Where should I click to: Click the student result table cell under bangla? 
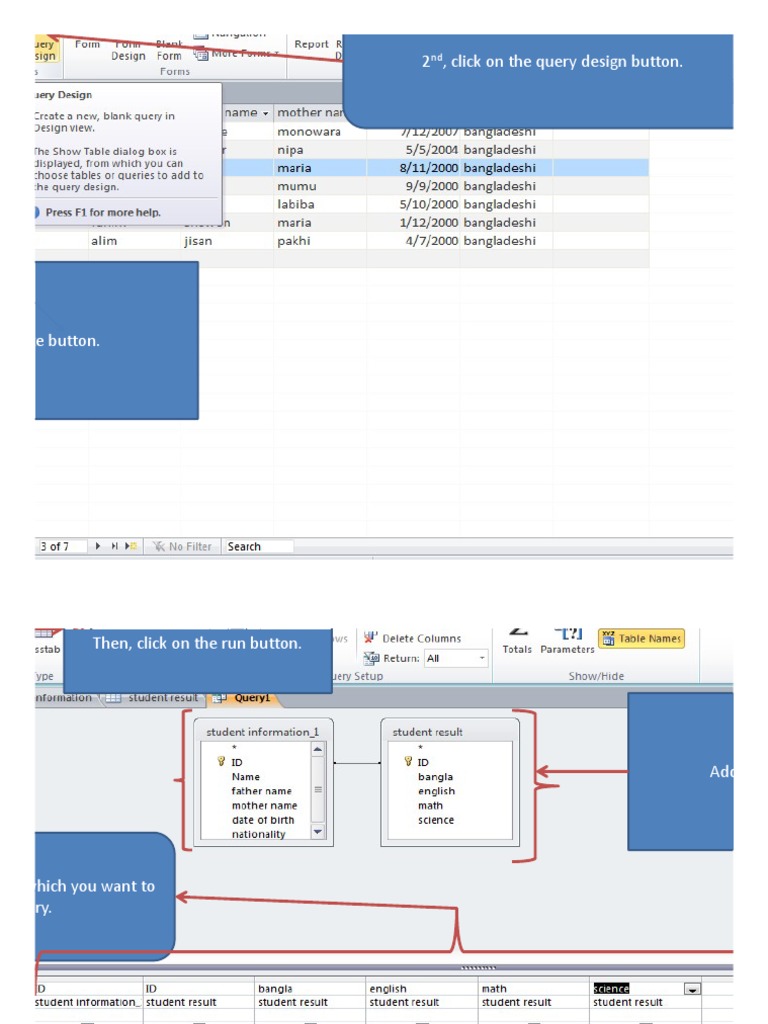310,1002
